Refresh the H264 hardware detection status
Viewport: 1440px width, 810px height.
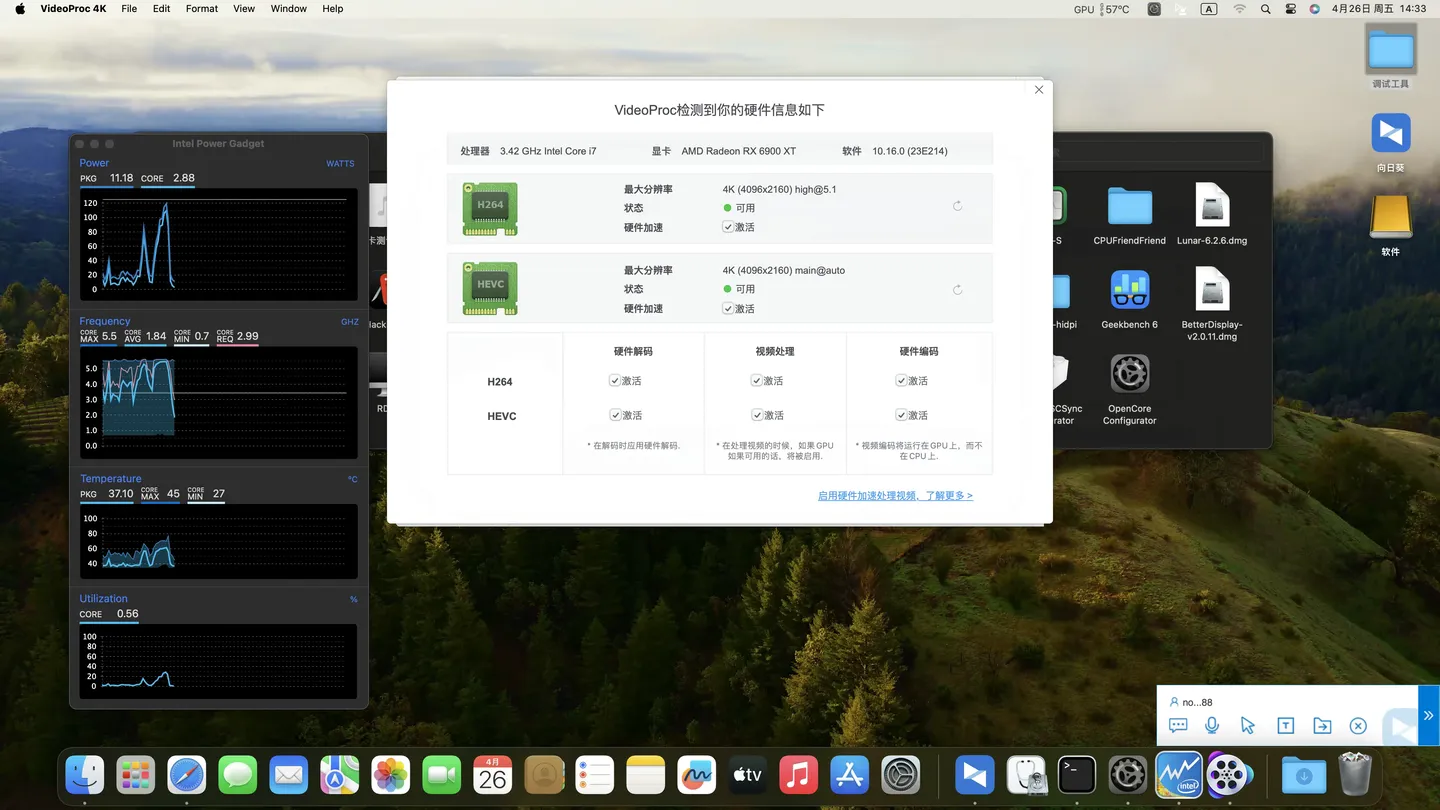957,205
